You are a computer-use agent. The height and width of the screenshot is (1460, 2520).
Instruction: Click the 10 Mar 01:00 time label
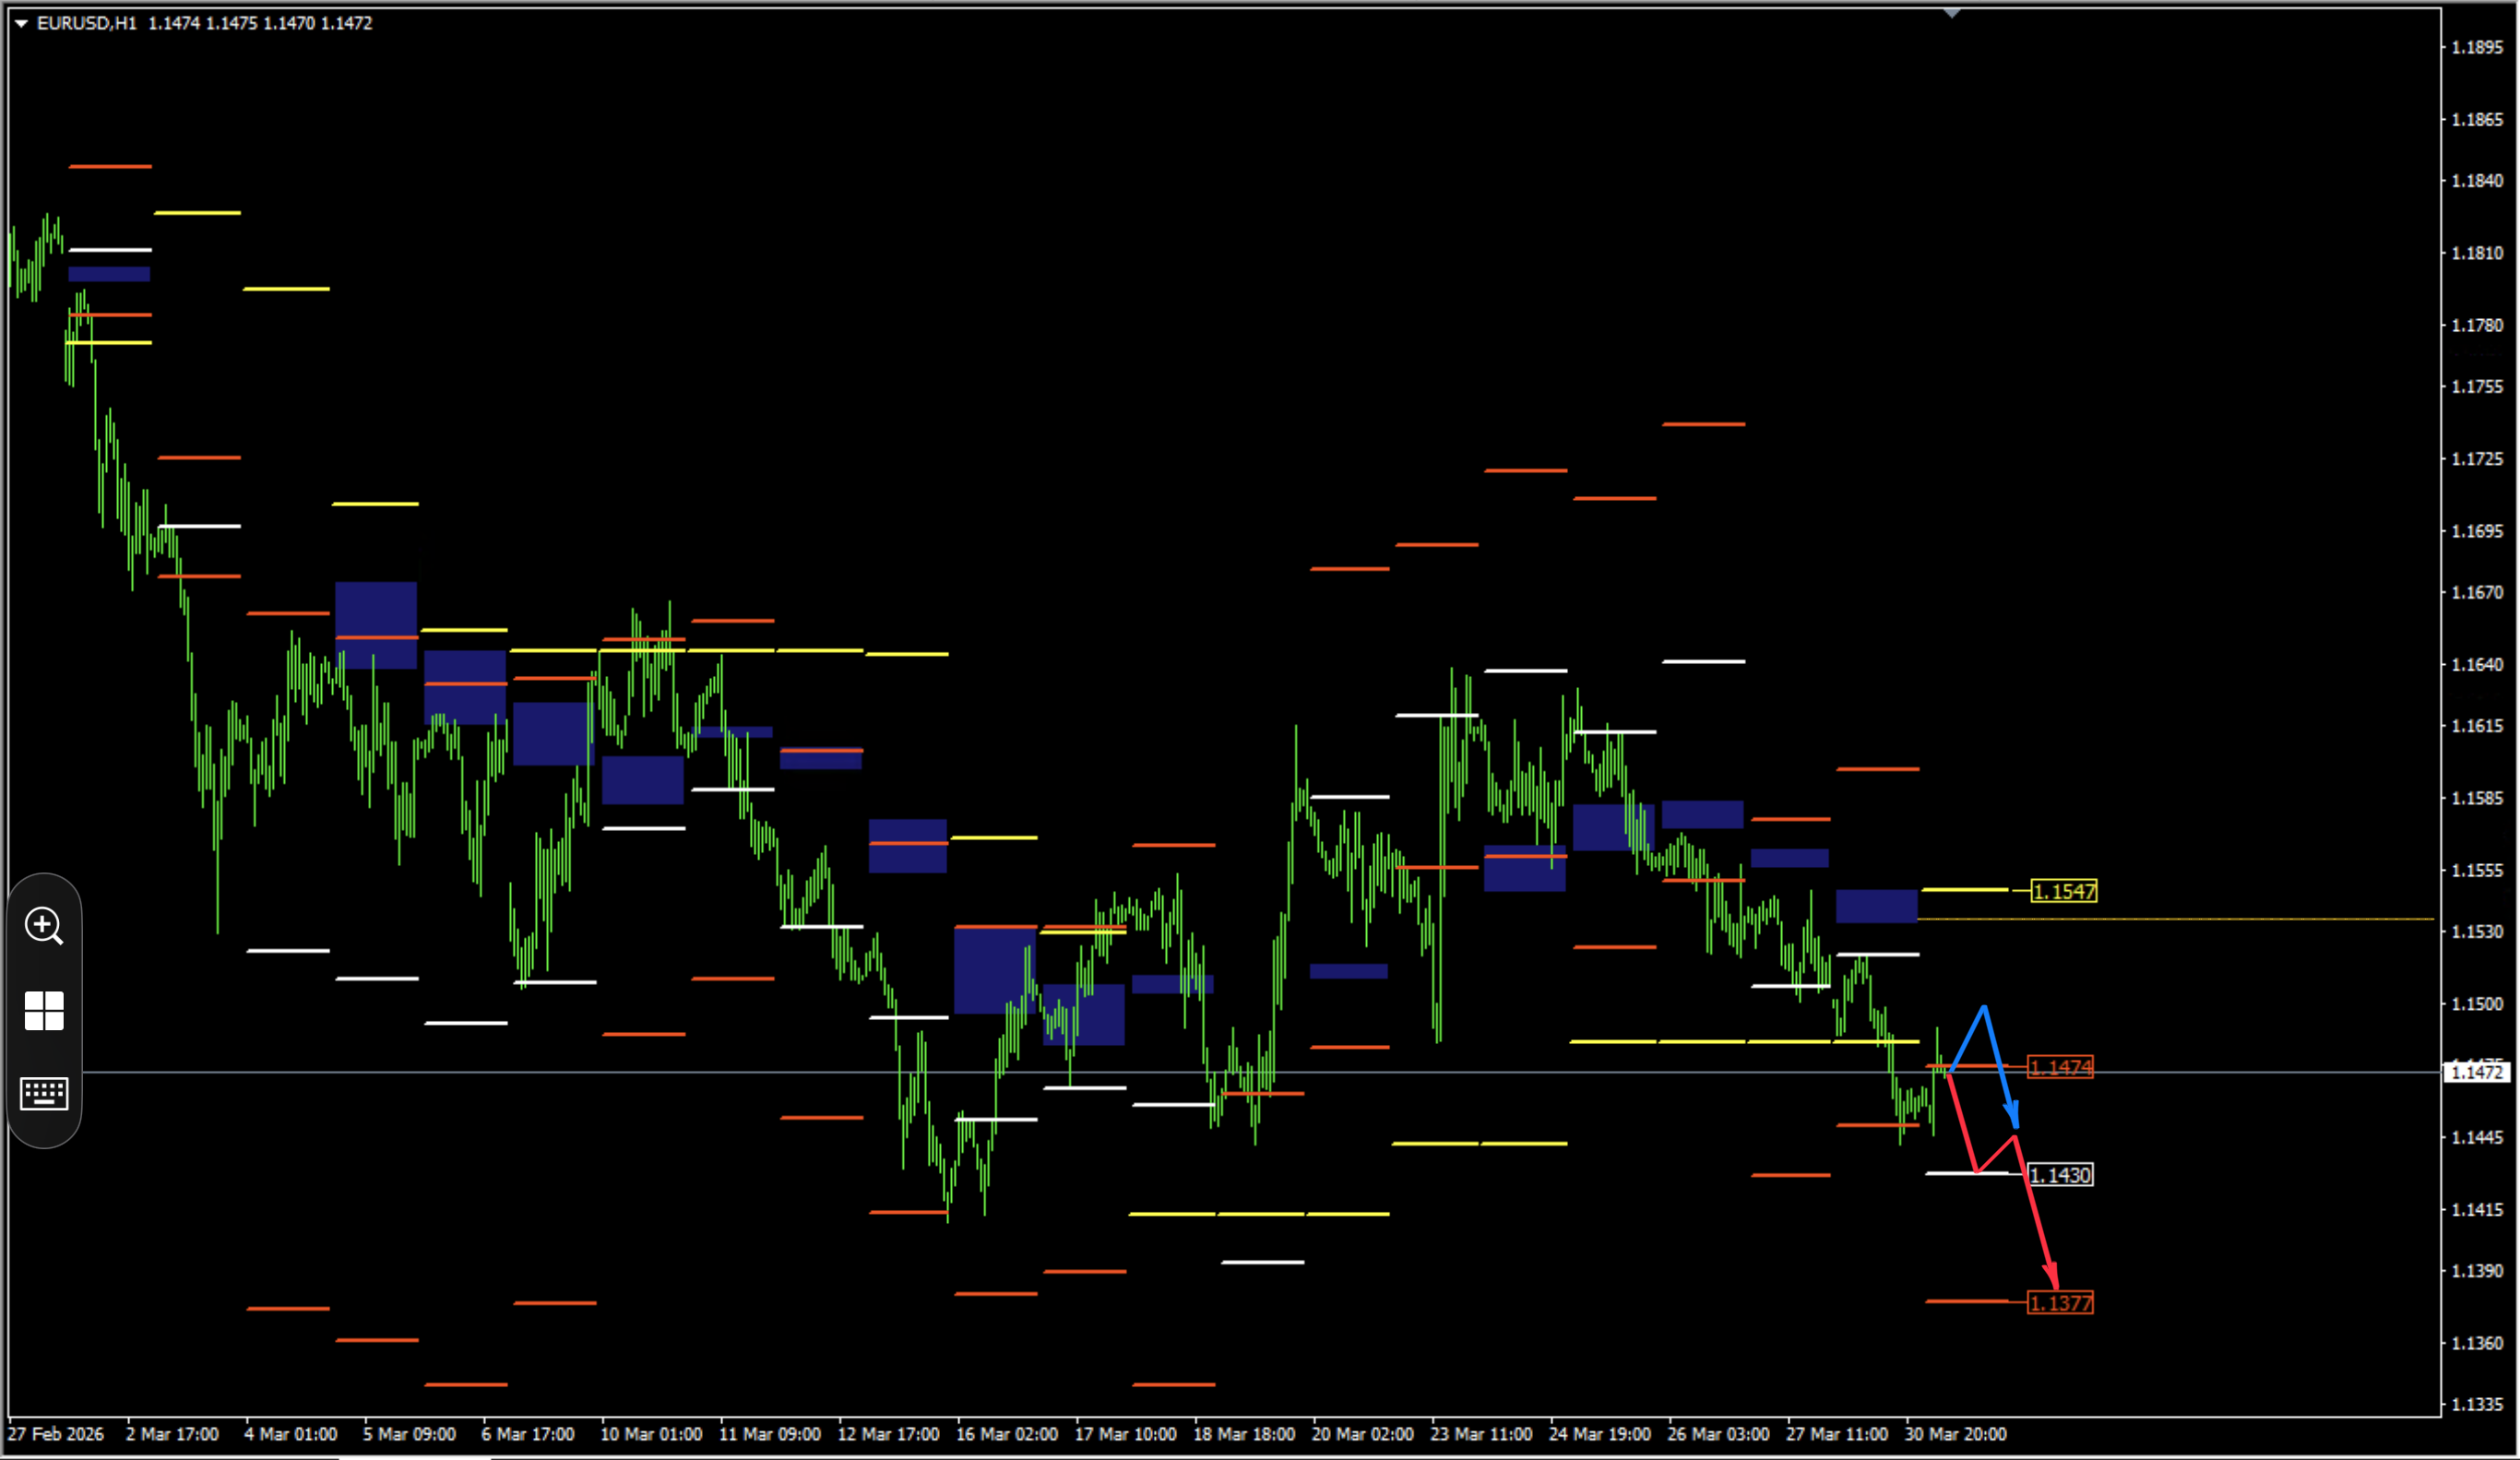point(651,1434)
